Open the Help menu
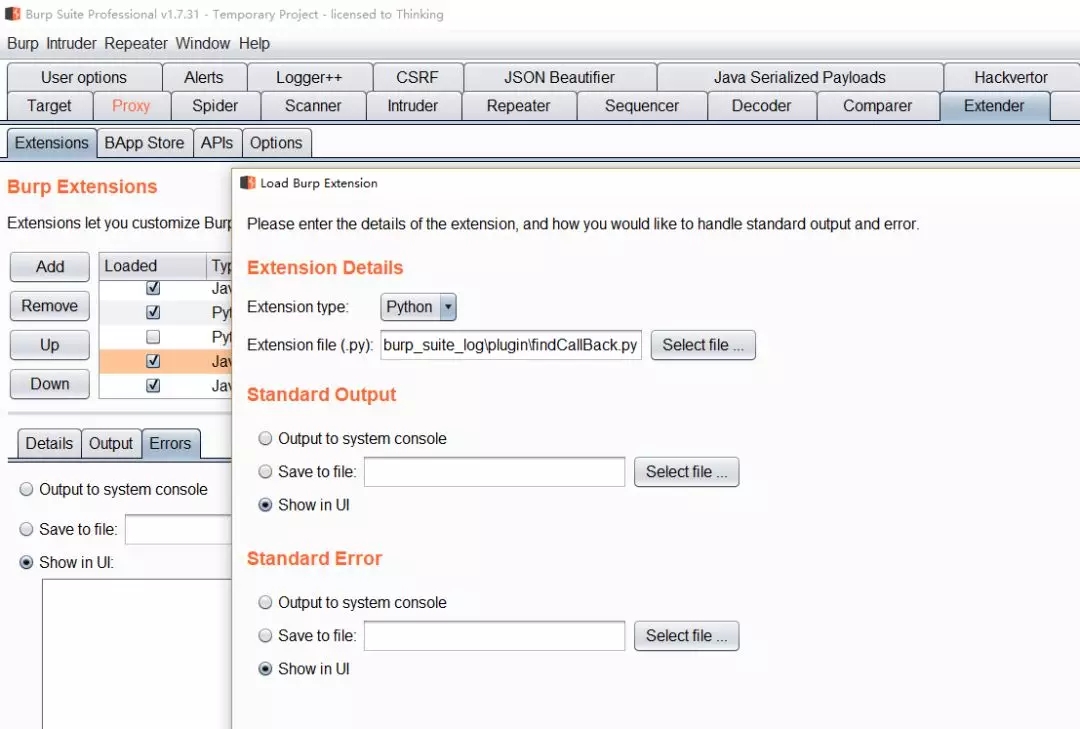 [x=254, y=43]
